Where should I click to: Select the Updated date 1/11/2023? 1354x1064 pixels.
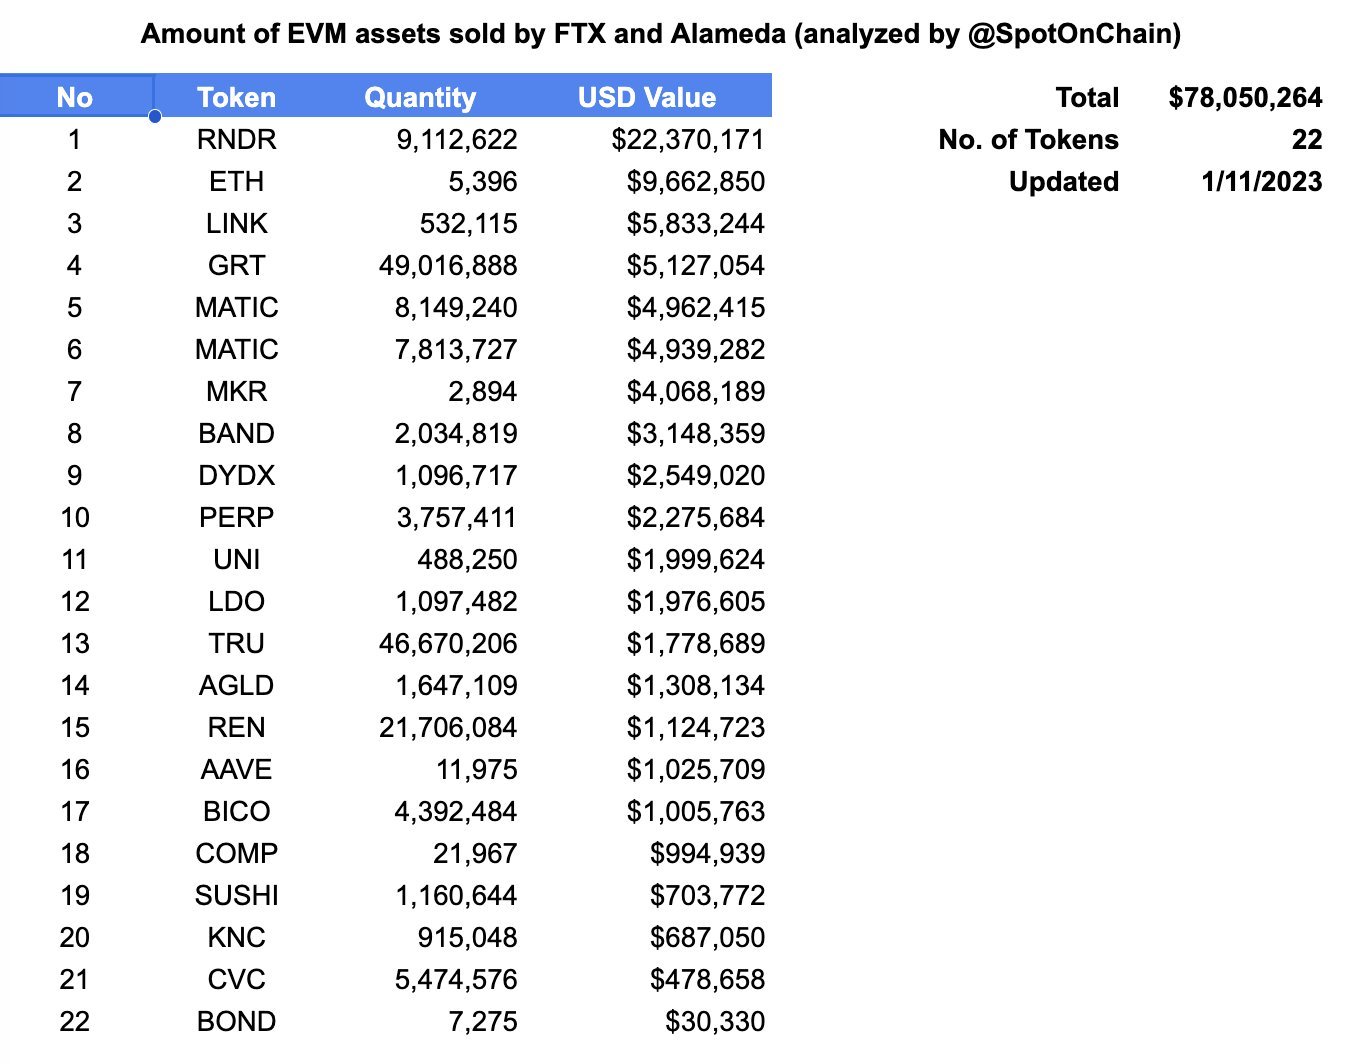pyautogui.click(x=1261, y=181)
